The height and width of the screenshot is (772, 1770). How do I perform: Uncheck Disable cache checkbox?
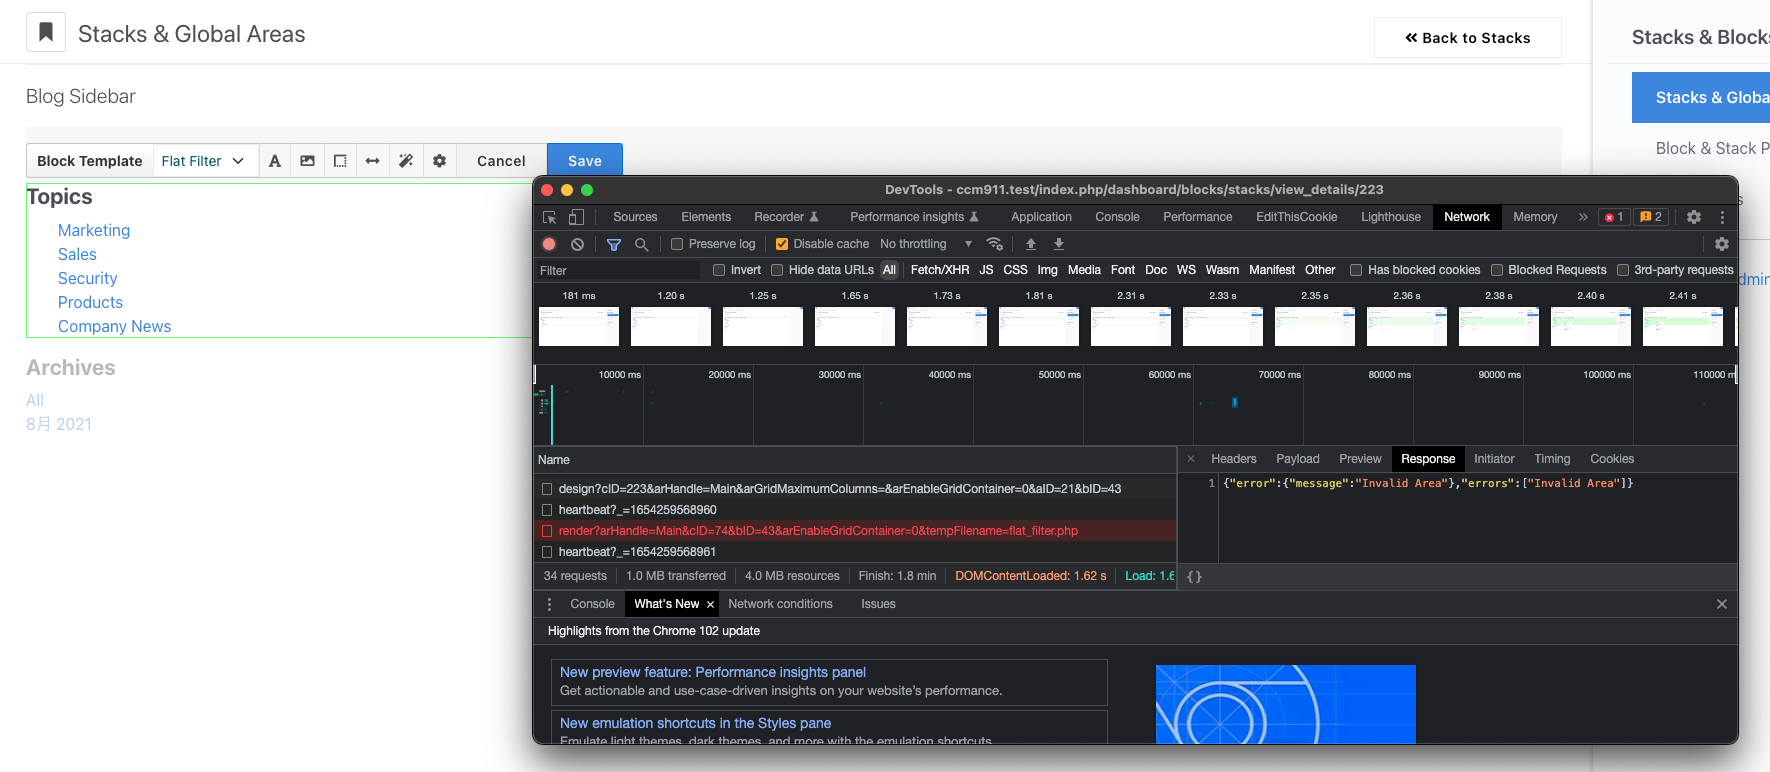(782, 244)
